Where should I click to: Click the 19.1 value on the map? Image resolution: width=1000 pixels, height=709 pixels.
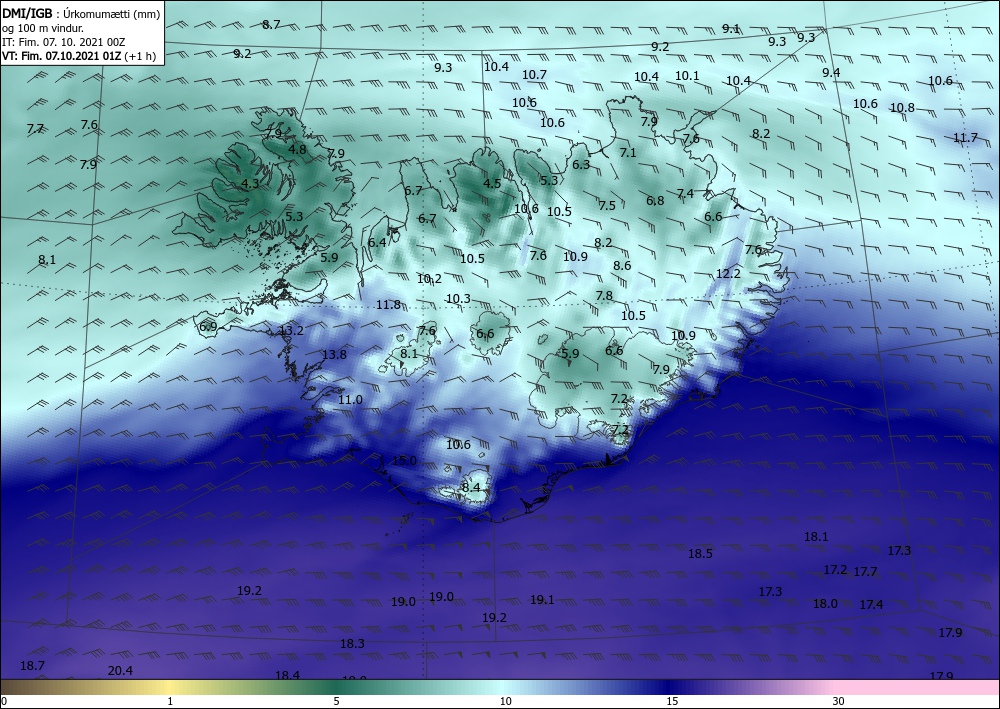542,599
